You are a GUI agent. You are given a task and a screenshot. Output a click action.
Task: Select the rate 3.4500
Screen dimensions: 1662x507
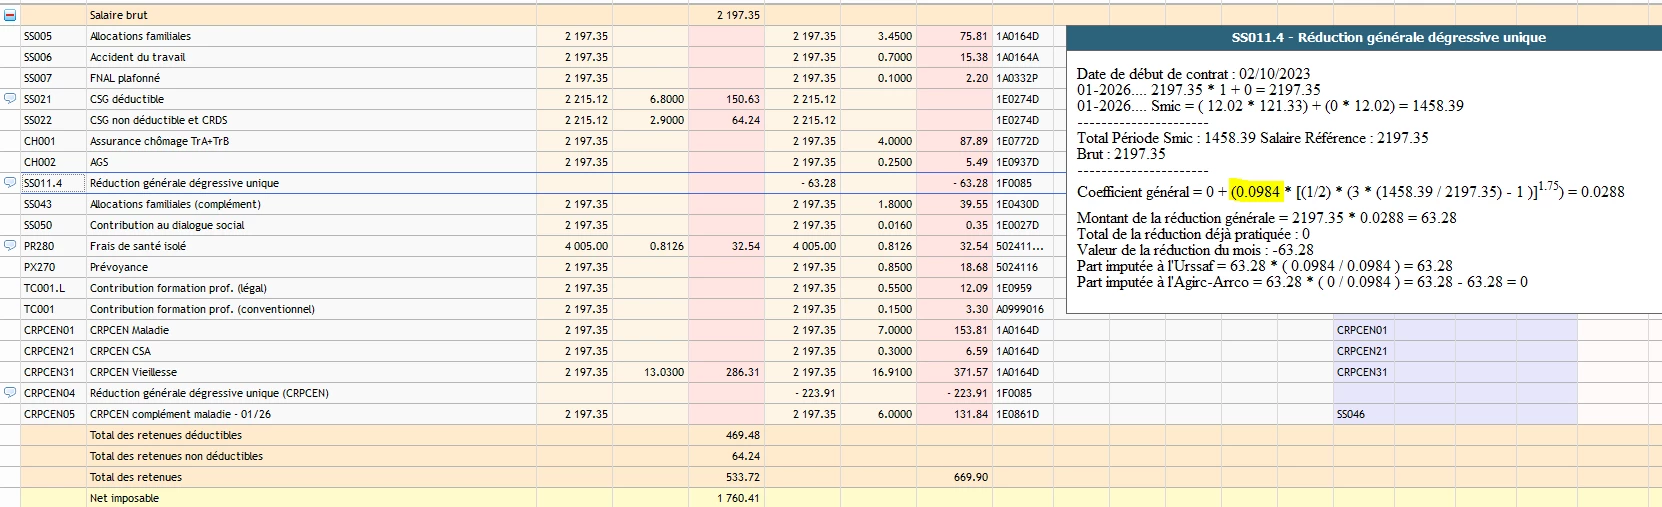click(895, 36)
